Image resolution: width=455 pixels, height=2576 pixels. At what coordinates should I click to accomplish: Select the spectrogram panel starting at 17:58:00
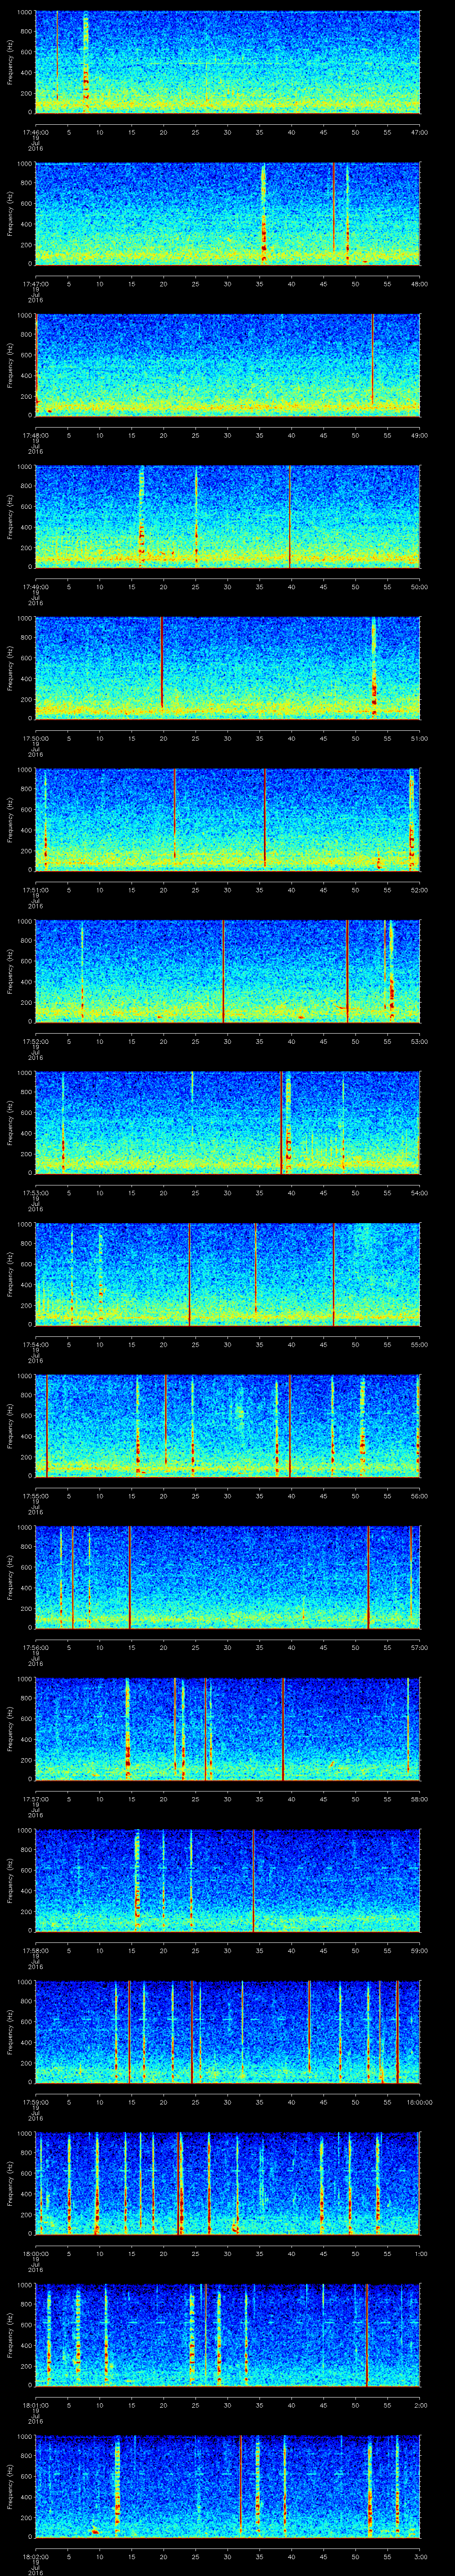click(228, 1881)
